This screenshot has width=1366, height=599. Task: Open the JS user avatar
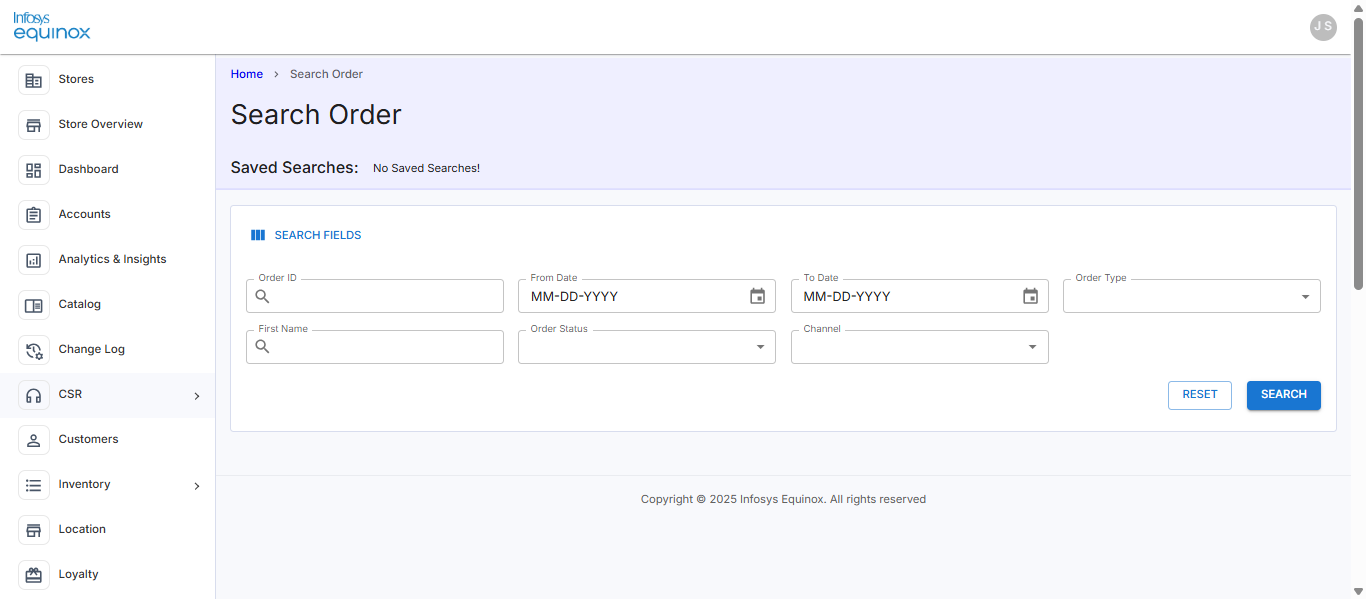1323,27
